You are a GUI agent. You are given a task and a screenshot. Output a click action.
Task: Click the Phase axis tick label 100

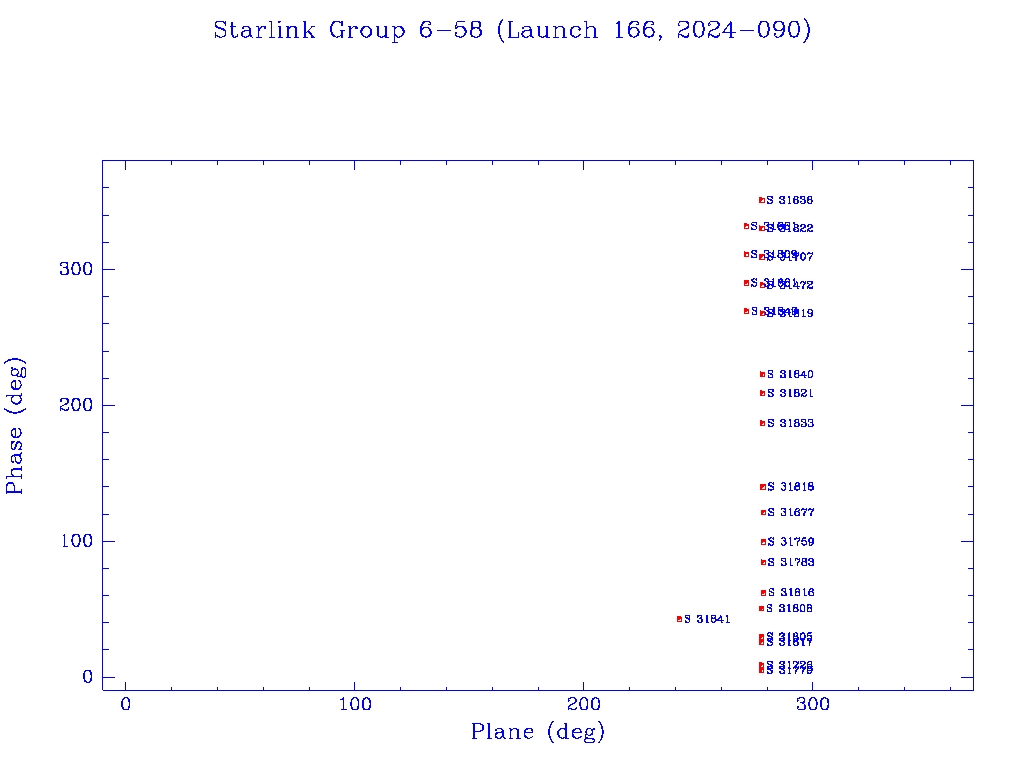76,541
